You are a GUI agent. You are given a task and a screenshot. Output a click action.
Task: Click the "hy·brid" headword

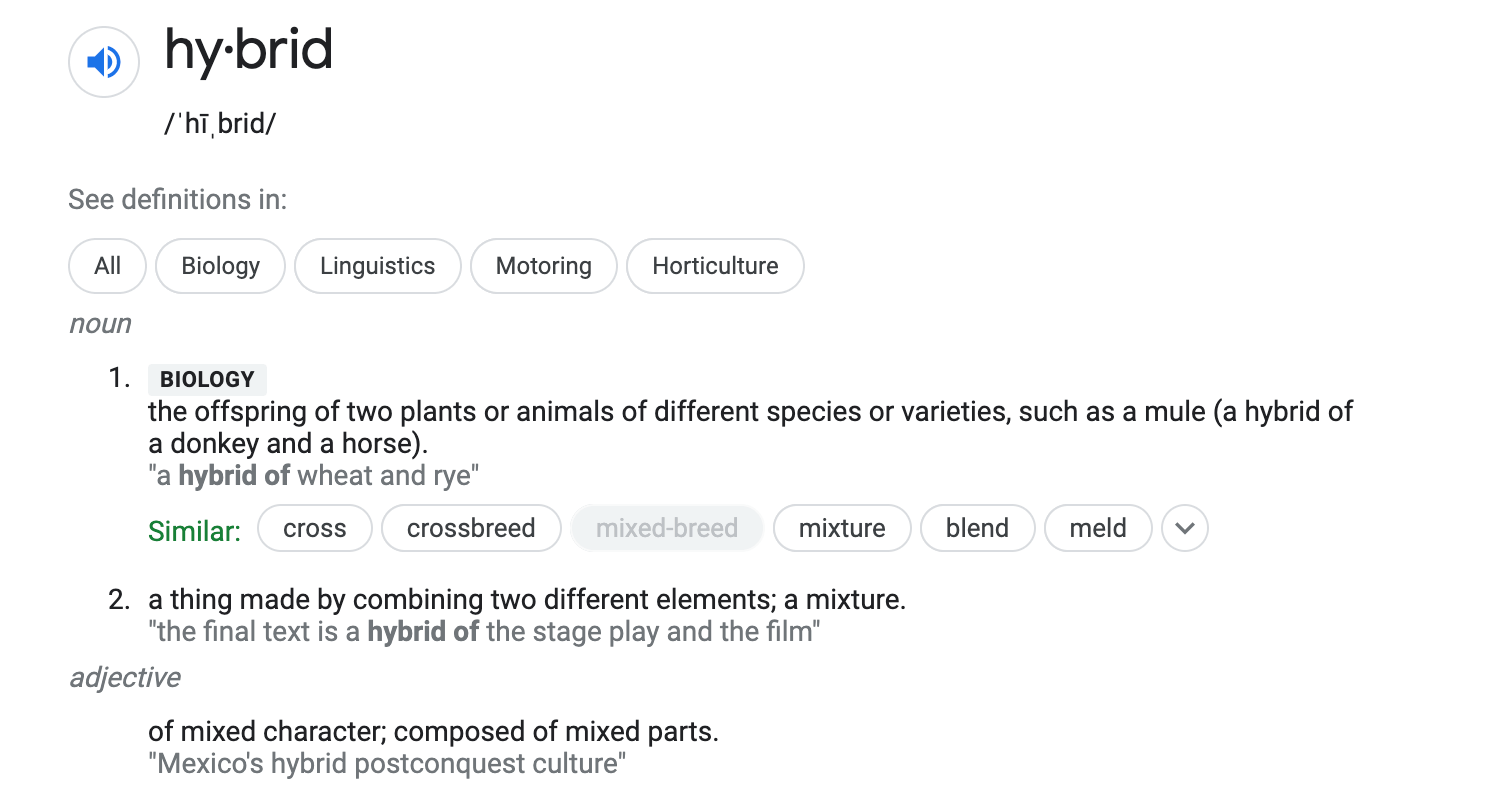click(x=248, y=50)
